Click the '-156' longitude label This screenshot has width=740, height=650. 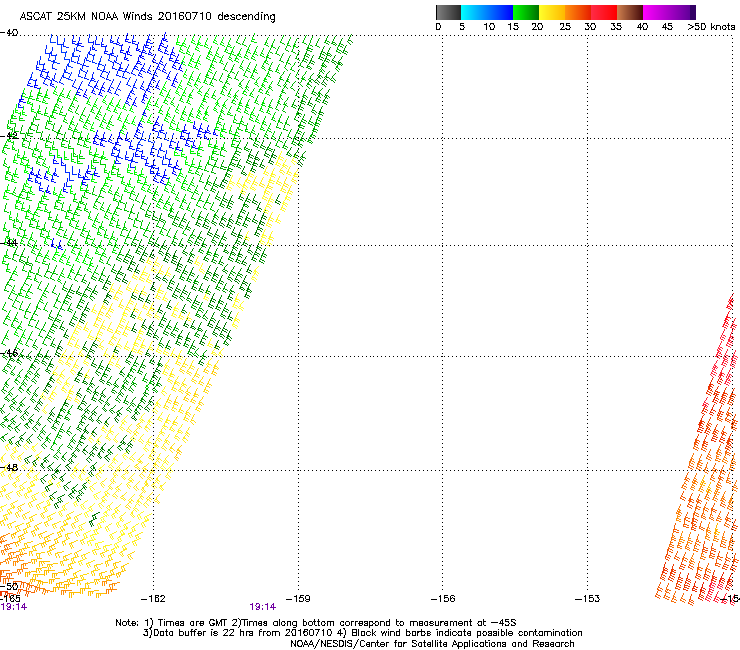point(443,599)
